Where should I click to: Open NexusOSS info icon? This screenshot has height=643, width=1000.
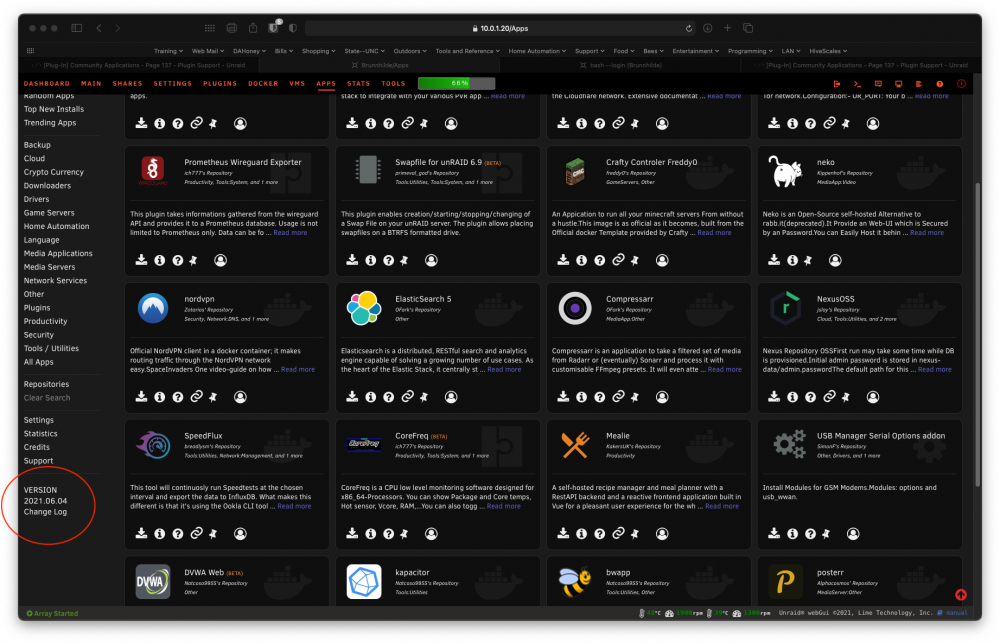792,397
